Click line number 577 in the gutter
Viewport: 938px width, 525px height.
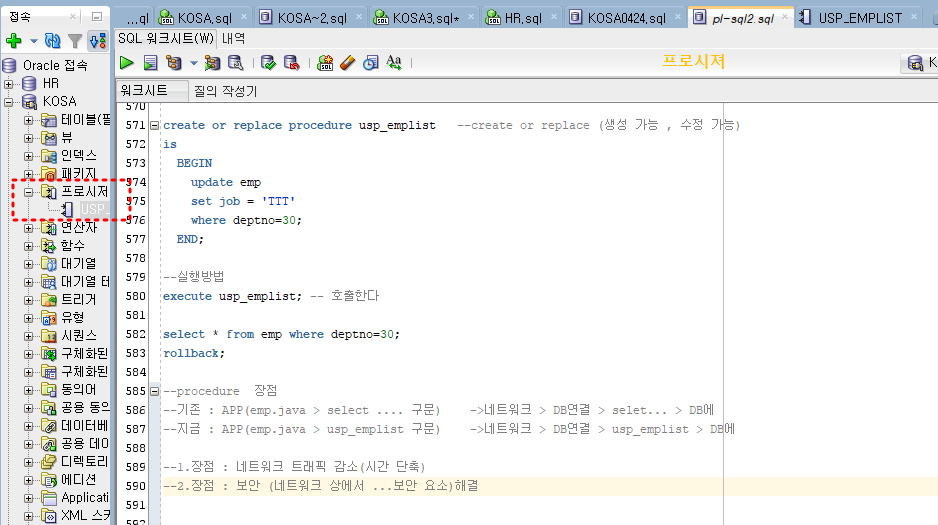click(x=136, y=239)
